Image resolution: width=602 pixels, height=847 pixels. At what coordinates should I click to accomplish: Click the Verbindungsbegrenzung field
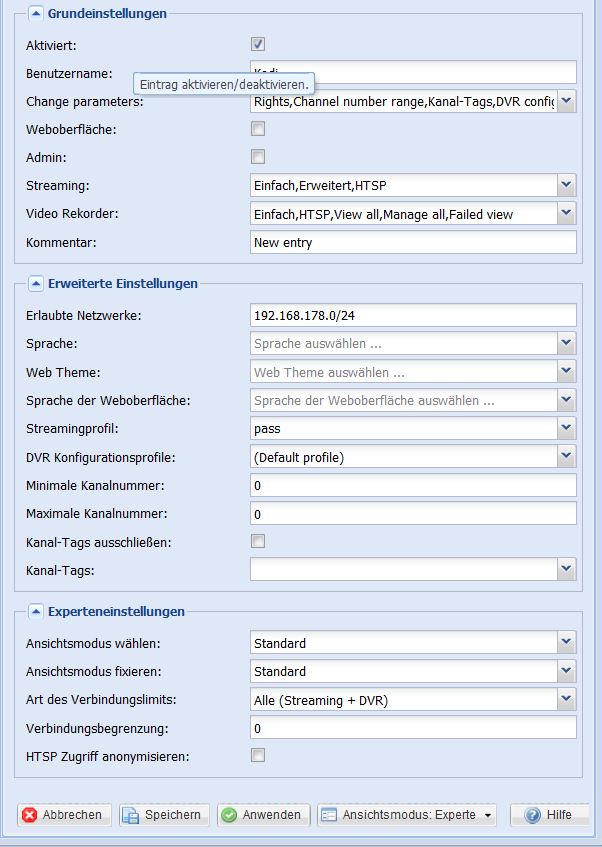[413, 728]
